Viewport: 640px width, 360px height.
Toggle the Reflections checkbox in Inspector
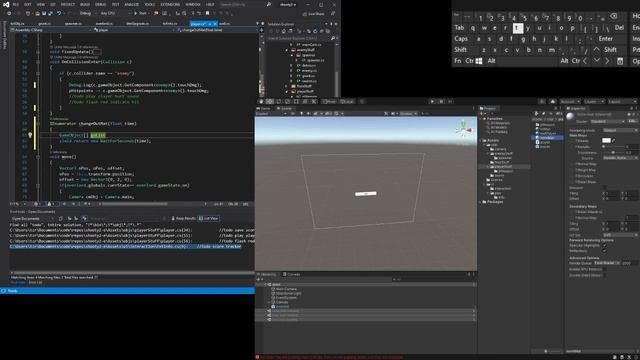click(605, 251)
